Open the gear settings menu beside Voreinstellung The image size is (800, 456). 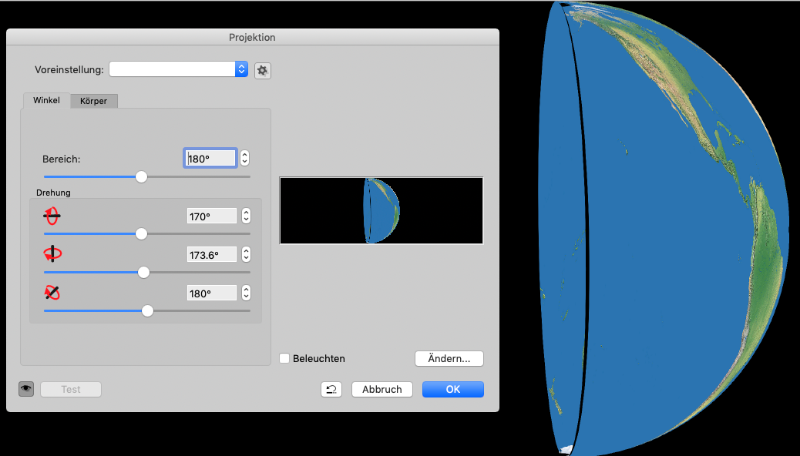tap(263, 70)
